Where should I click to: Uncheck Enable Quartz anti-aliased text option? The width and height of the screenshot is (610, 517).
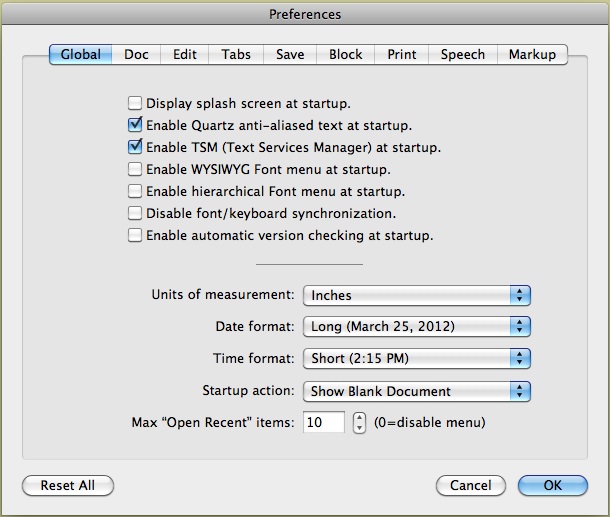pyautogui.click(x=134, y=126)
